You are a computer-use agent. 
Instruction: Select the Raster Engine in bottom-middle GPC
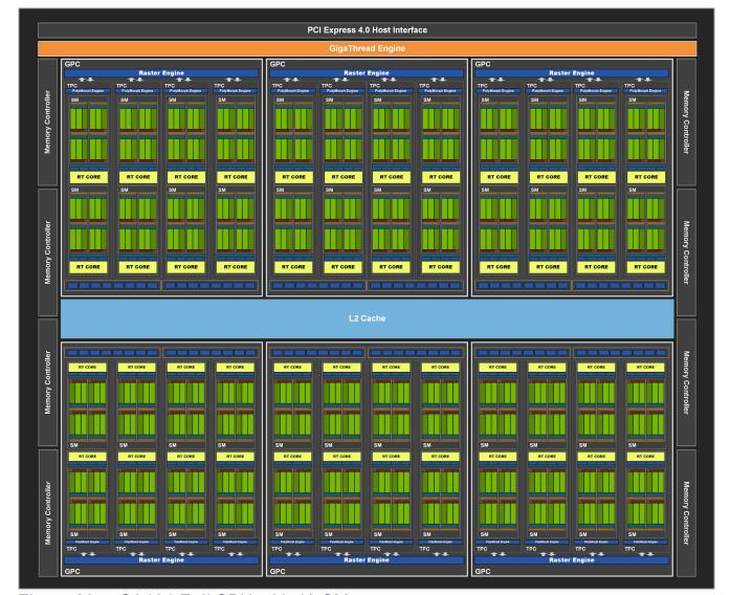[x=367, y=560]
